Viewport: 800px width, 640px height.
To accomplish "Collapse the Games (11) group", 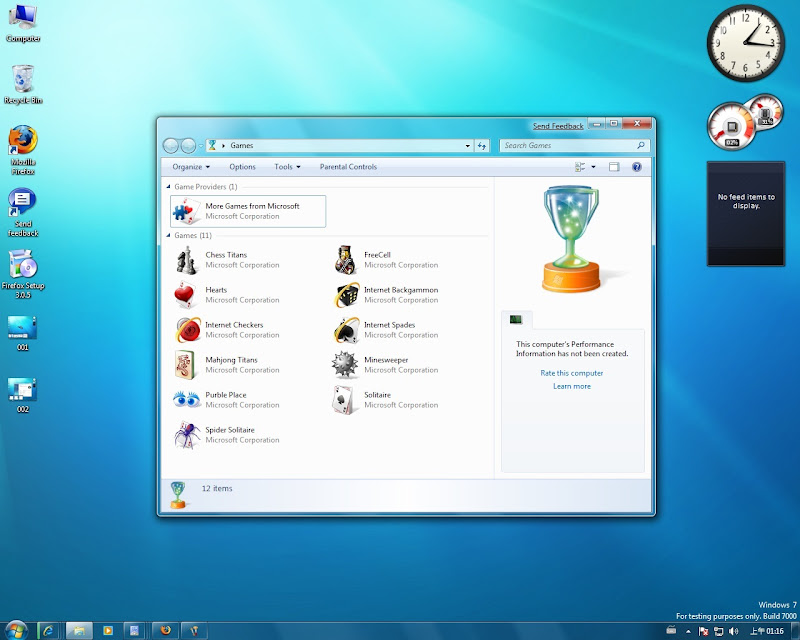I will (168, 235).
